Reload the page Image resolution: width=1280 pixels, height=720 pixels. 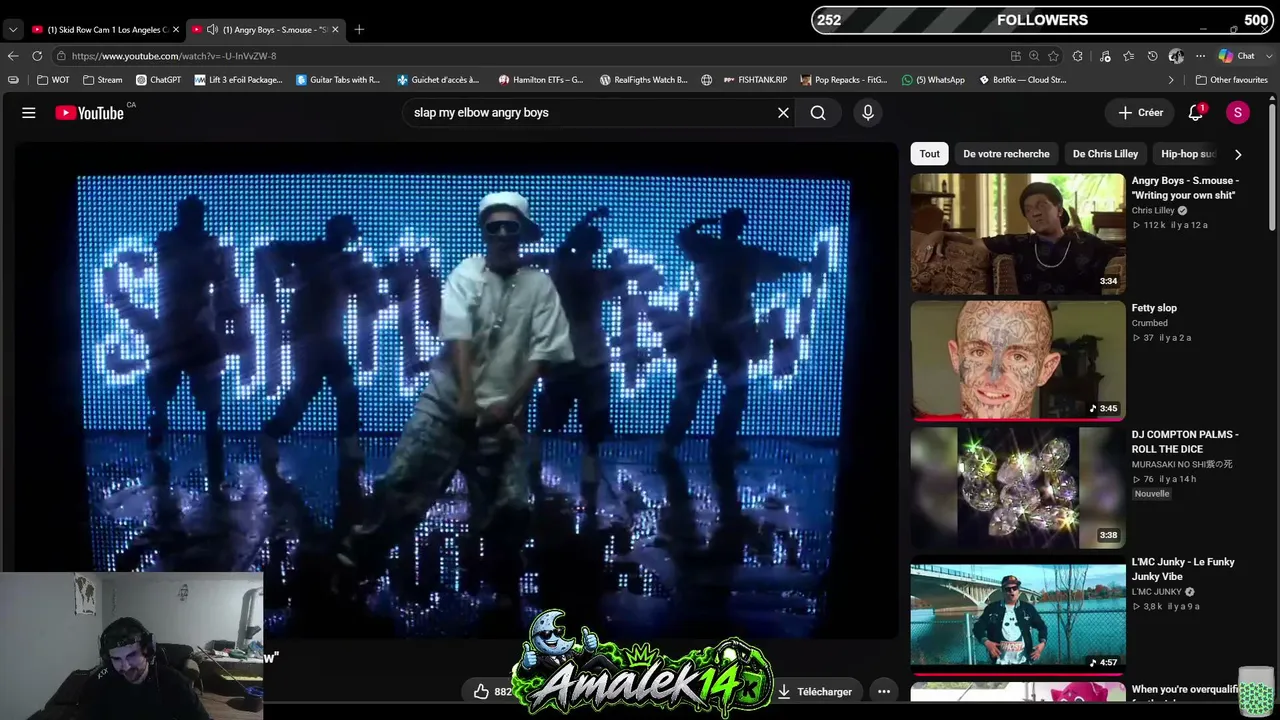37,56
